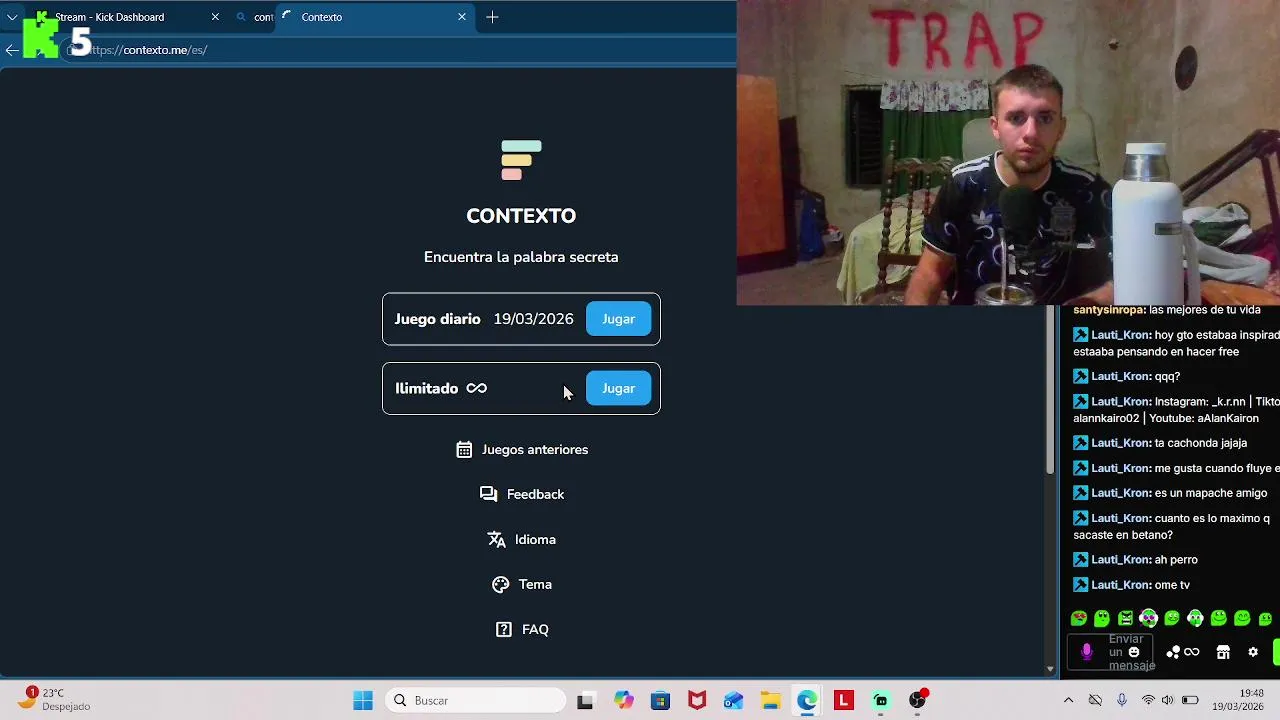Click the scroll down arrow of page scrollbar
This screenshot has height=720, width=1280.
coord(1050,669)
